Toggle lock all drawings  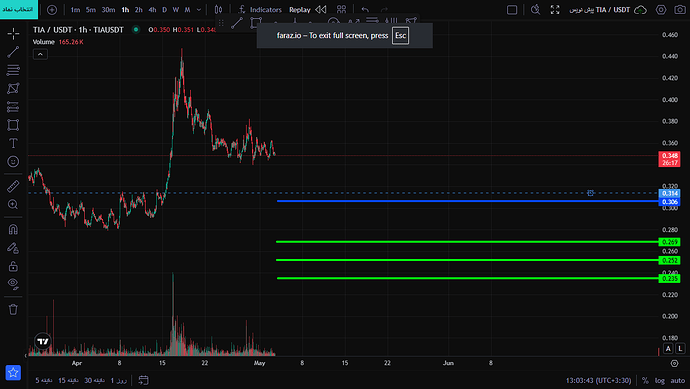click(13, 266)
